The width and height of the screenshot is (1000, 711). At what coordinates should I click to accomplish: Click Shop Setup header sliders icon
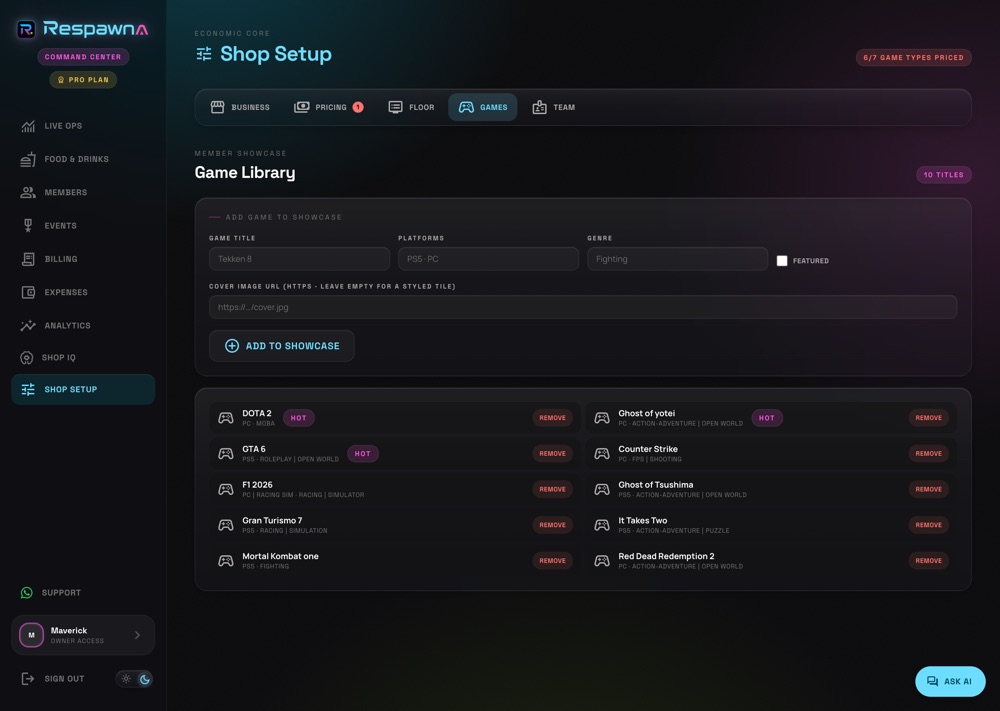(204, 54)
